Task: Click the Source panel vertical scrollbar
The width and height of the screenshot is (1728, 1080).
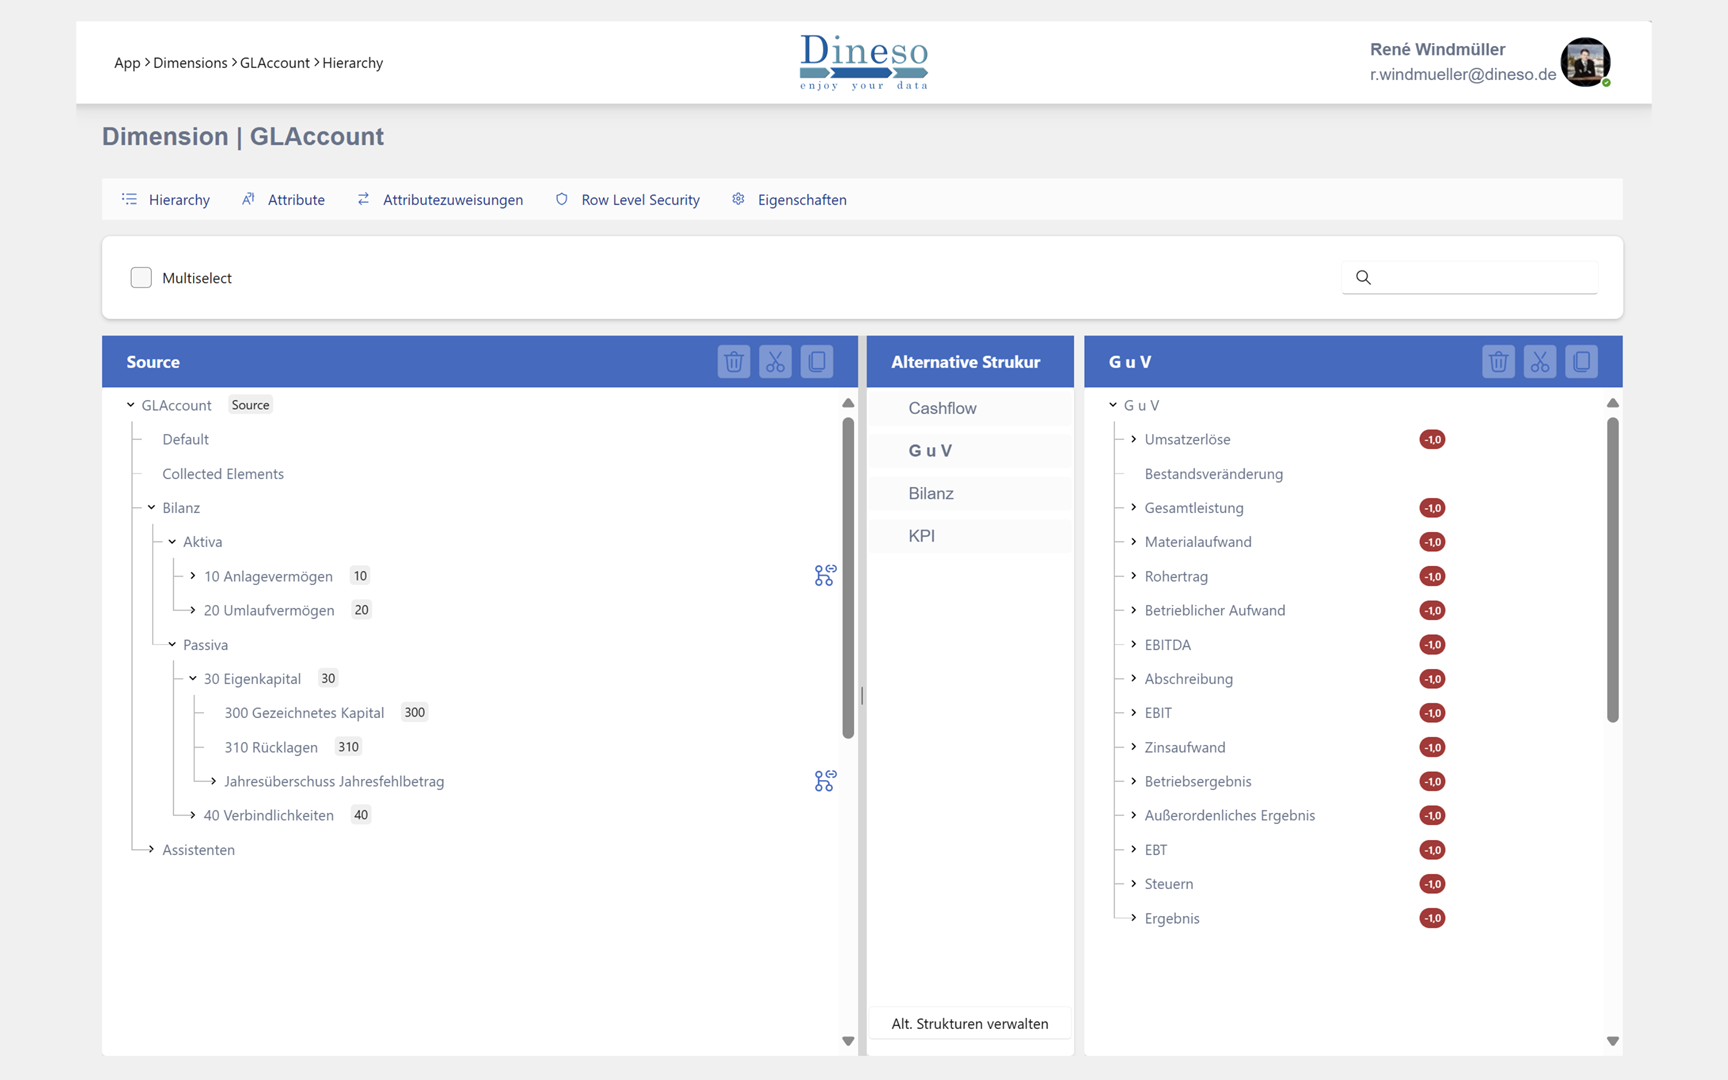Action: tap(848, 580)
